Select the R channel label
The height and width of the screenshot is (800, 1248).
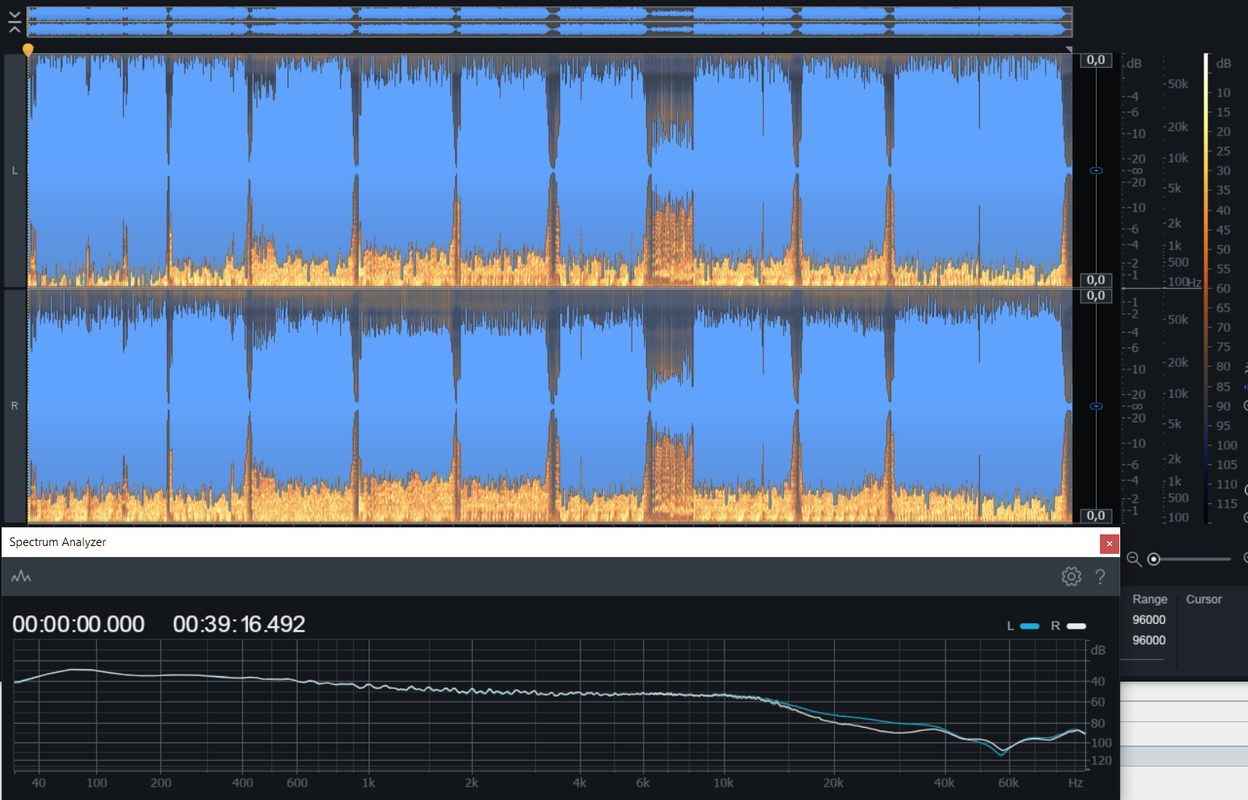[x=14, y=406]
